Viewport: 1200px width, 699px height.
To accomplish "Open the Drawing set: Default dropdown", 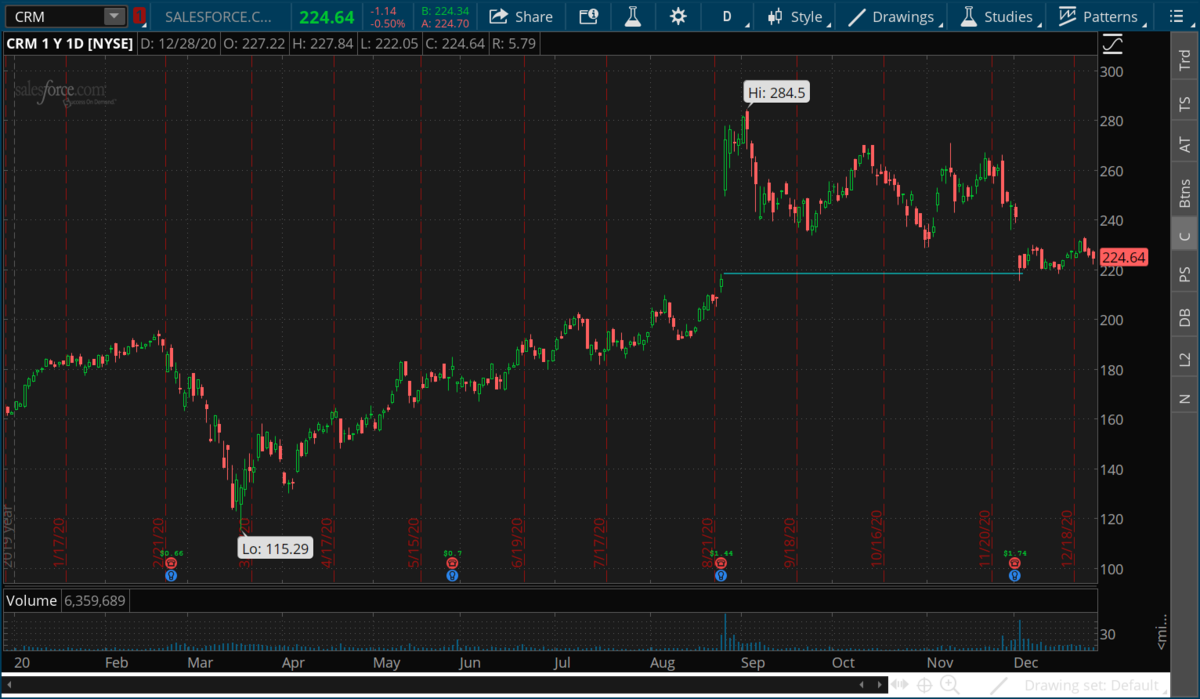I will coord(1096,687).
